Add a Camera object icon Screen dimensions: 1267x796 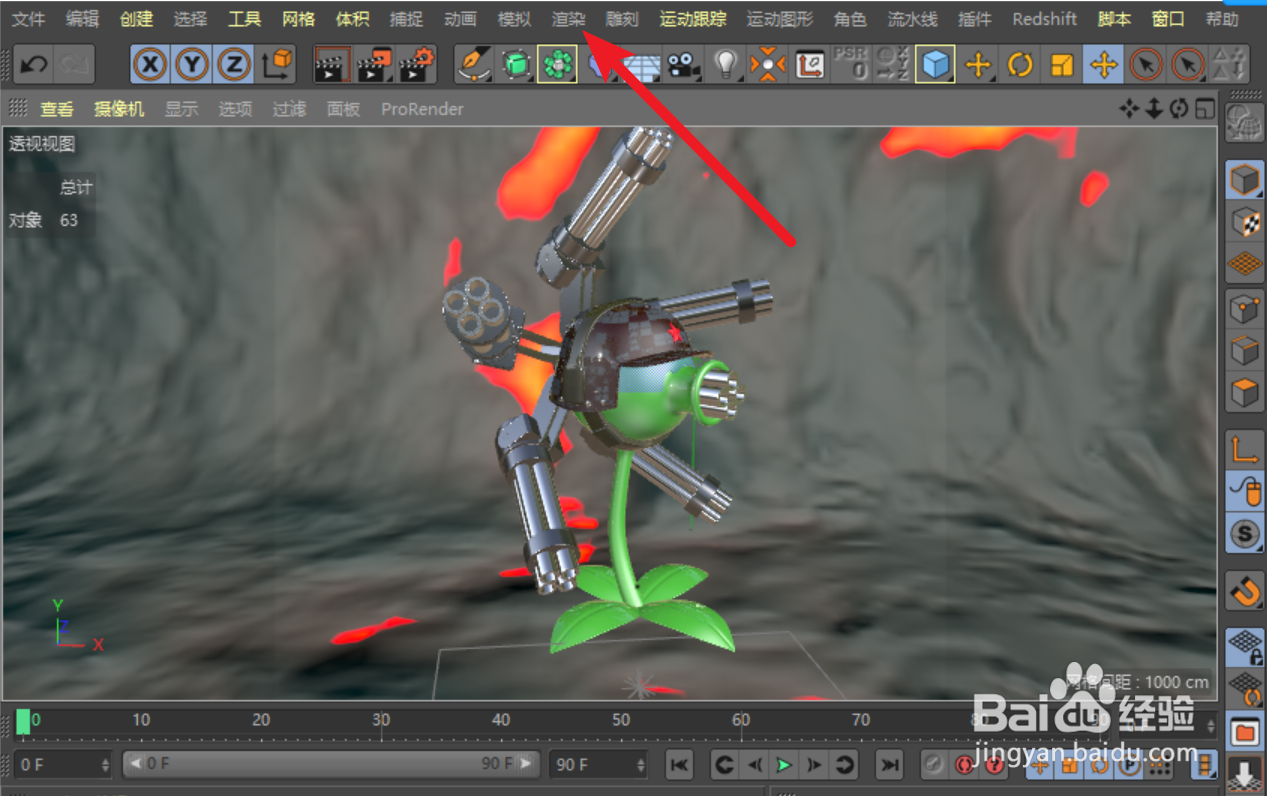683,65
